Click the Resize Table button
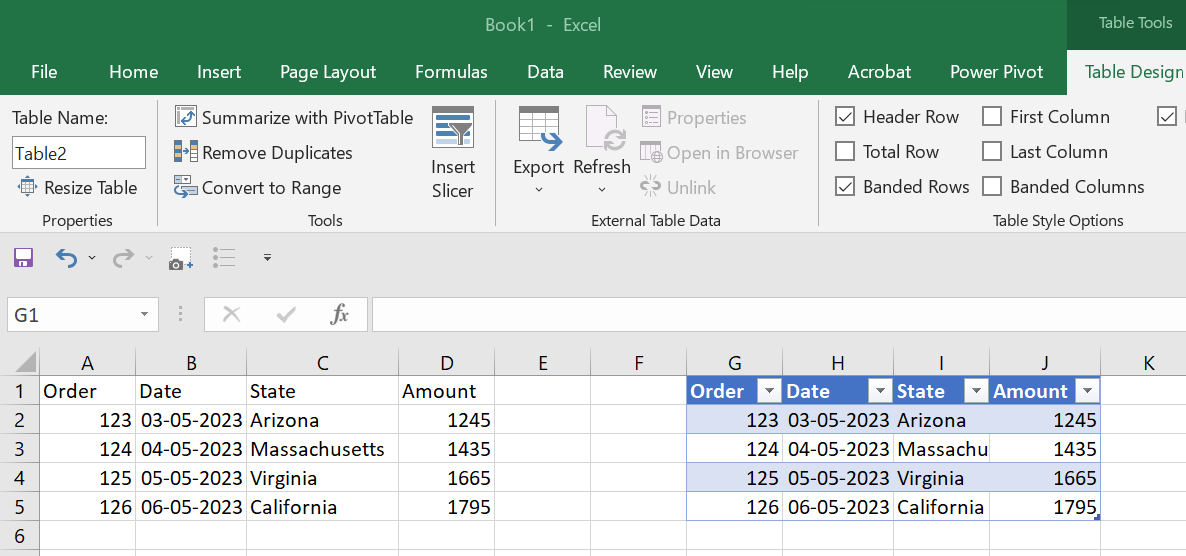Screen dimensions: 1186x556 [x=76, y=187]
